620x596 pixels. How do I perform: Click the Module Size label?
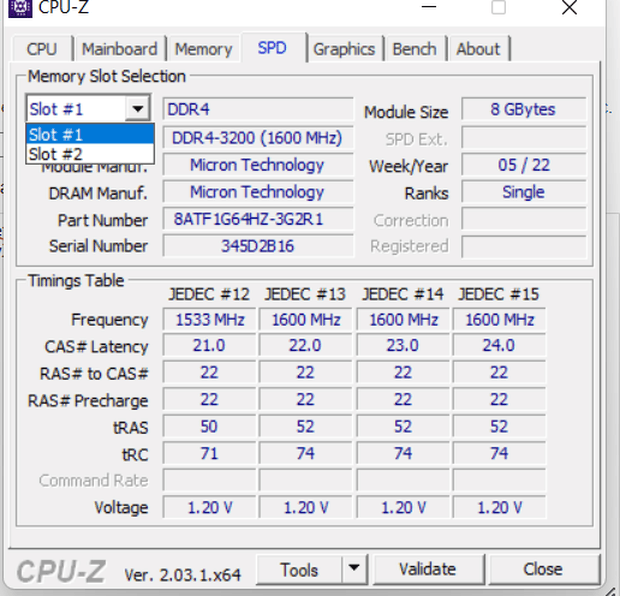point(406,112)
